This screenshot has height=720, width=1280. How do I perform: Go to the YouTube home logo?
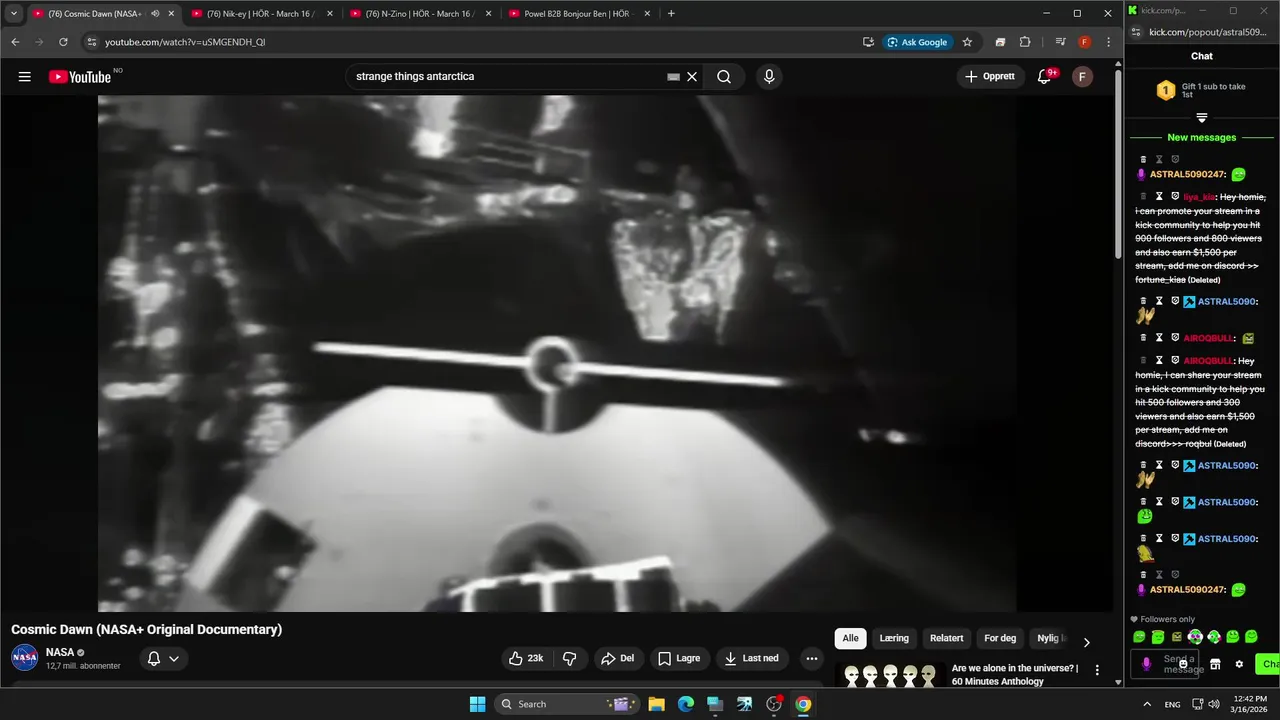point(80,77)
